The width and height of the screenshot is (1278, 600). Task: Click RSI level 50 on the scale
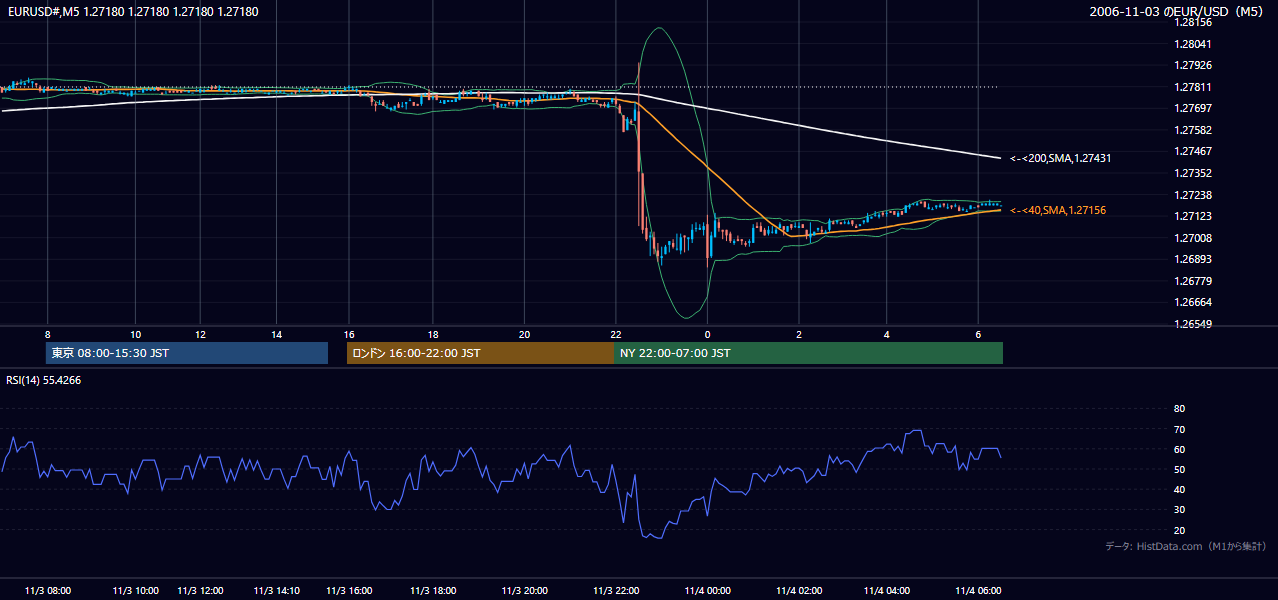[1179, 469]
